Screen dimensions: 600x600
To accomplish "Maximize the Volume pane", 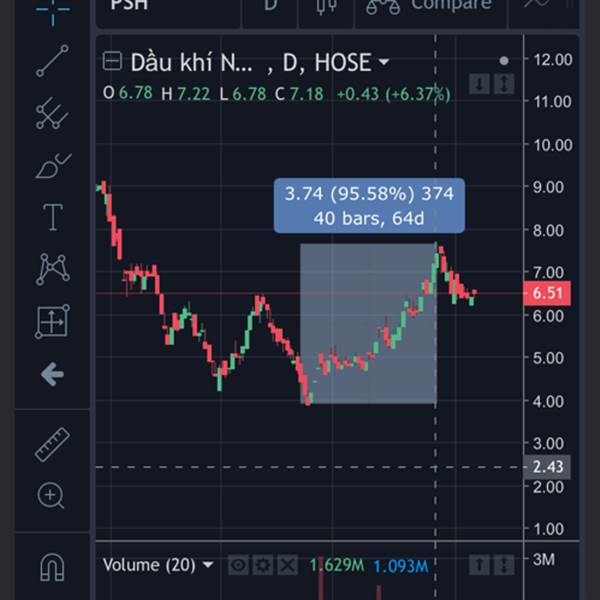I will pos(504,565).
